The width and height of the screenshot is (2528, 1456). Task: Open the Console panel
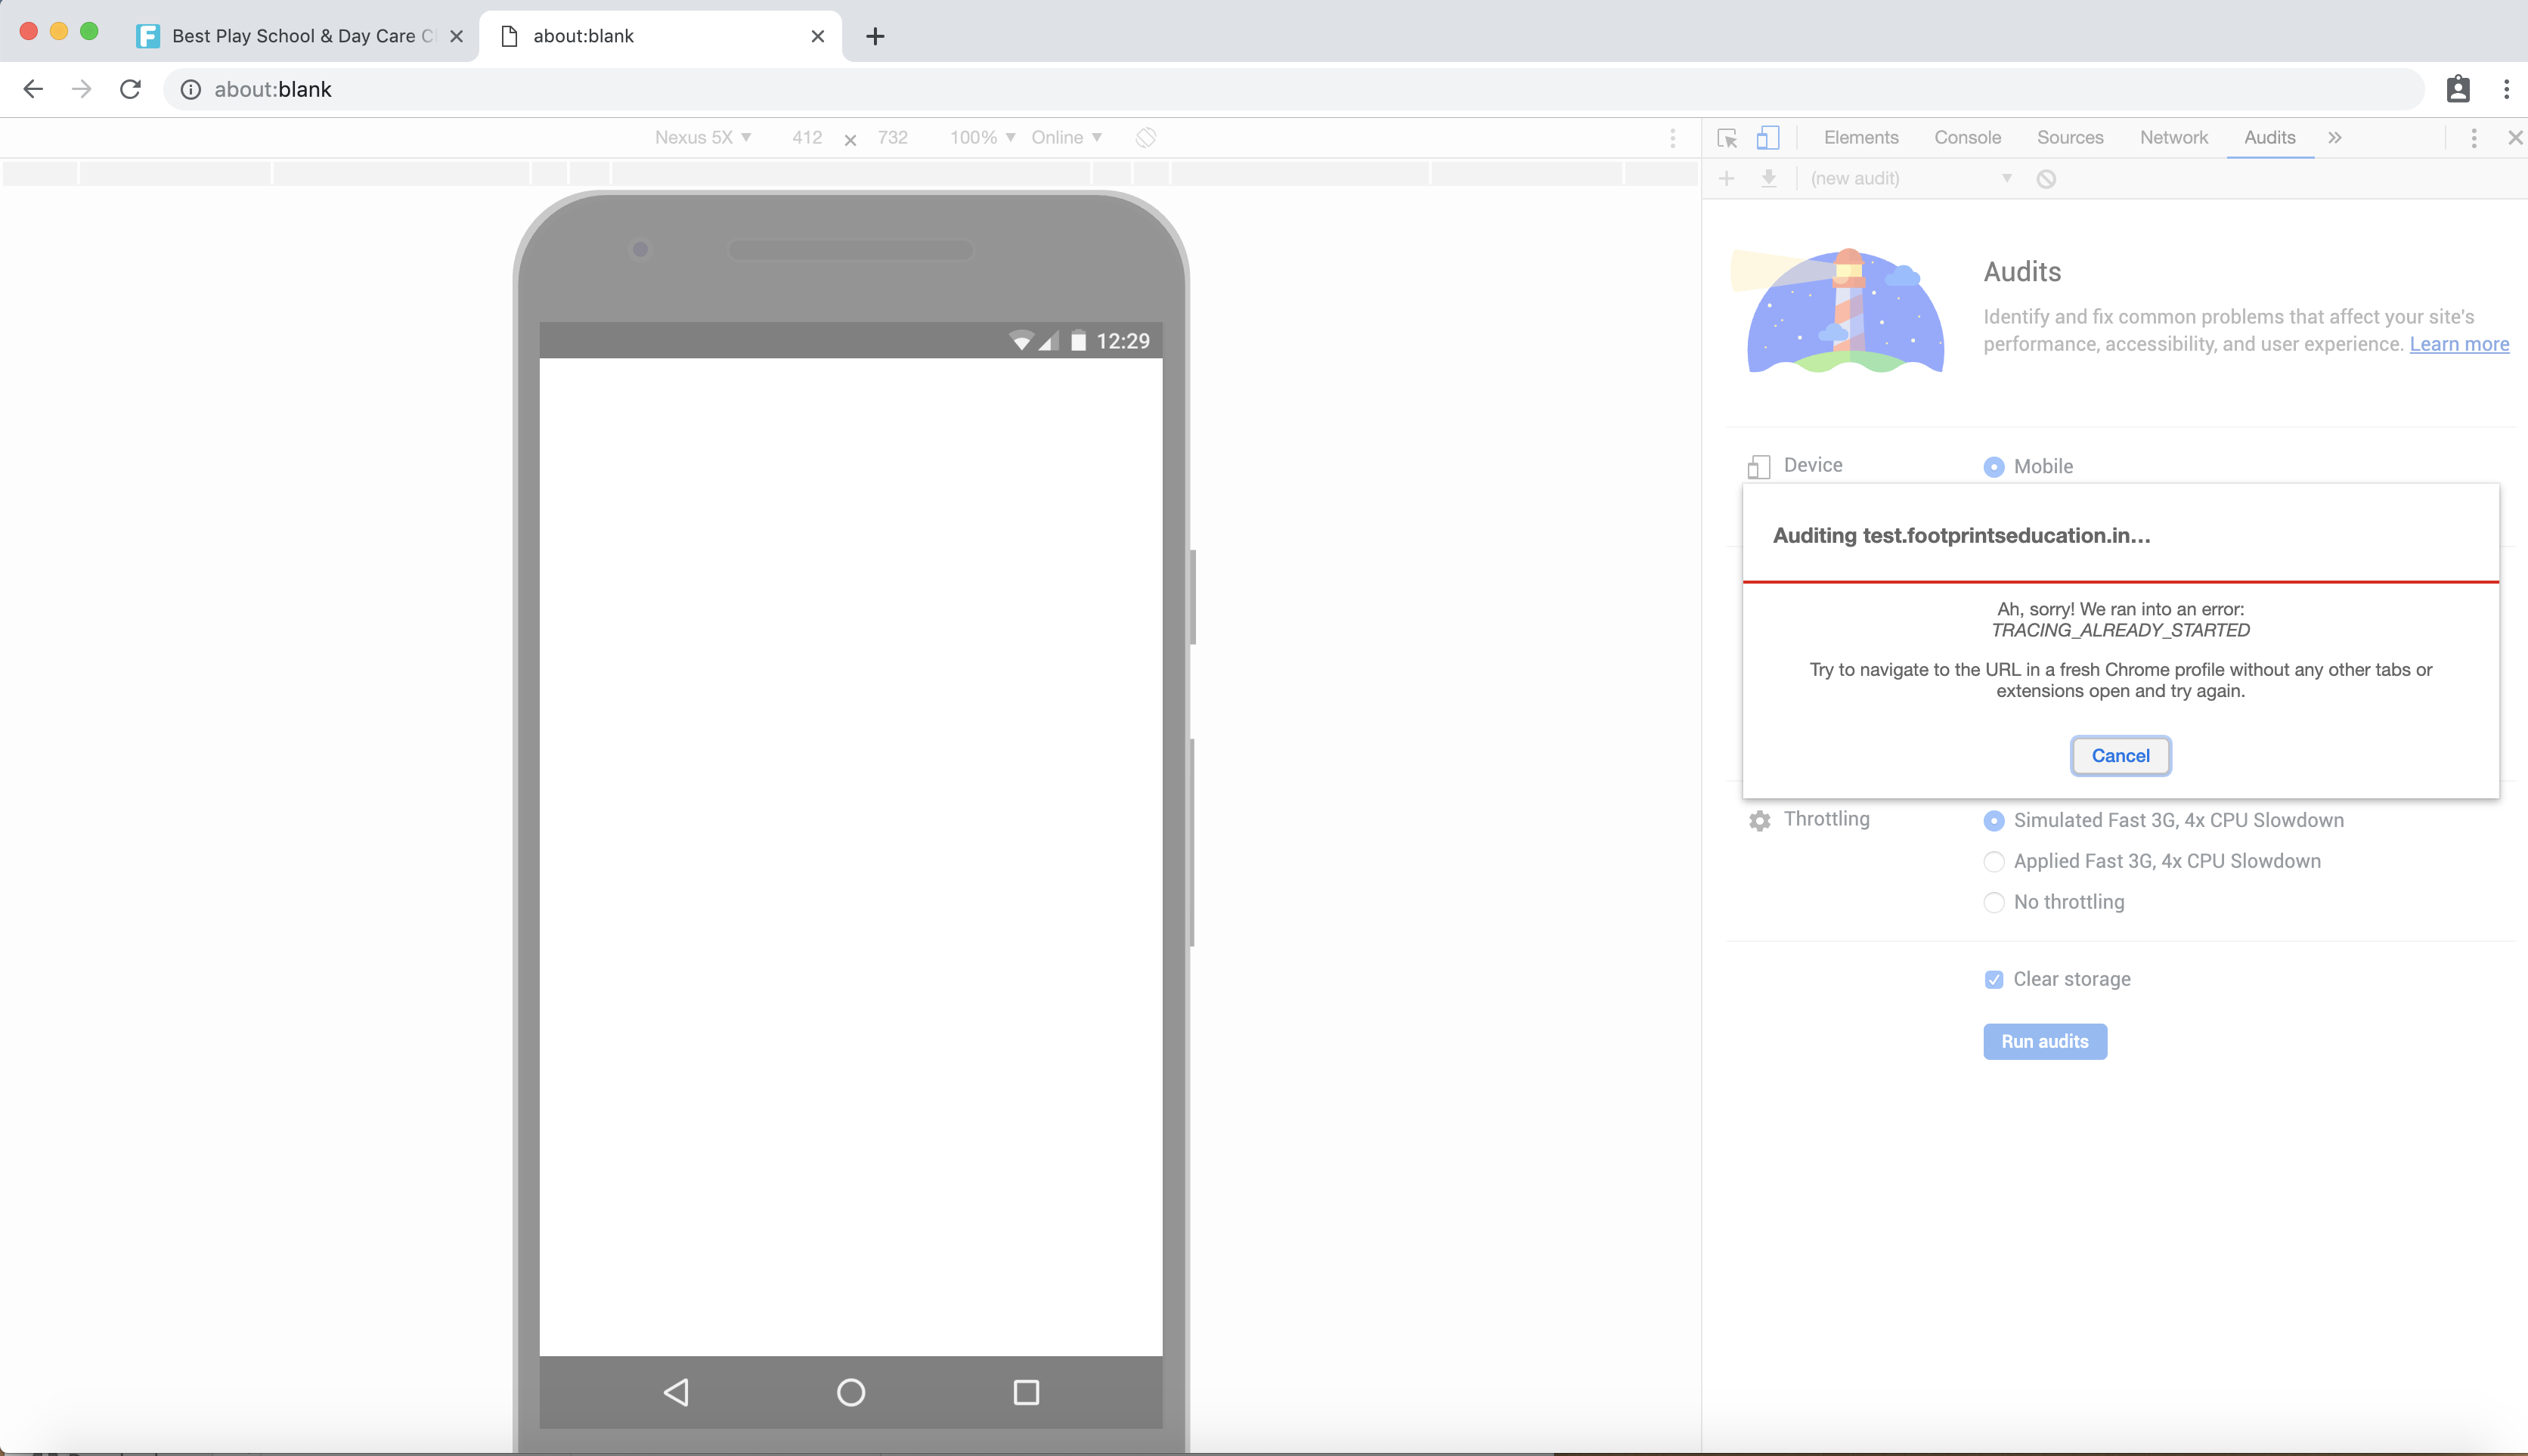click(x=1966, y=137)
